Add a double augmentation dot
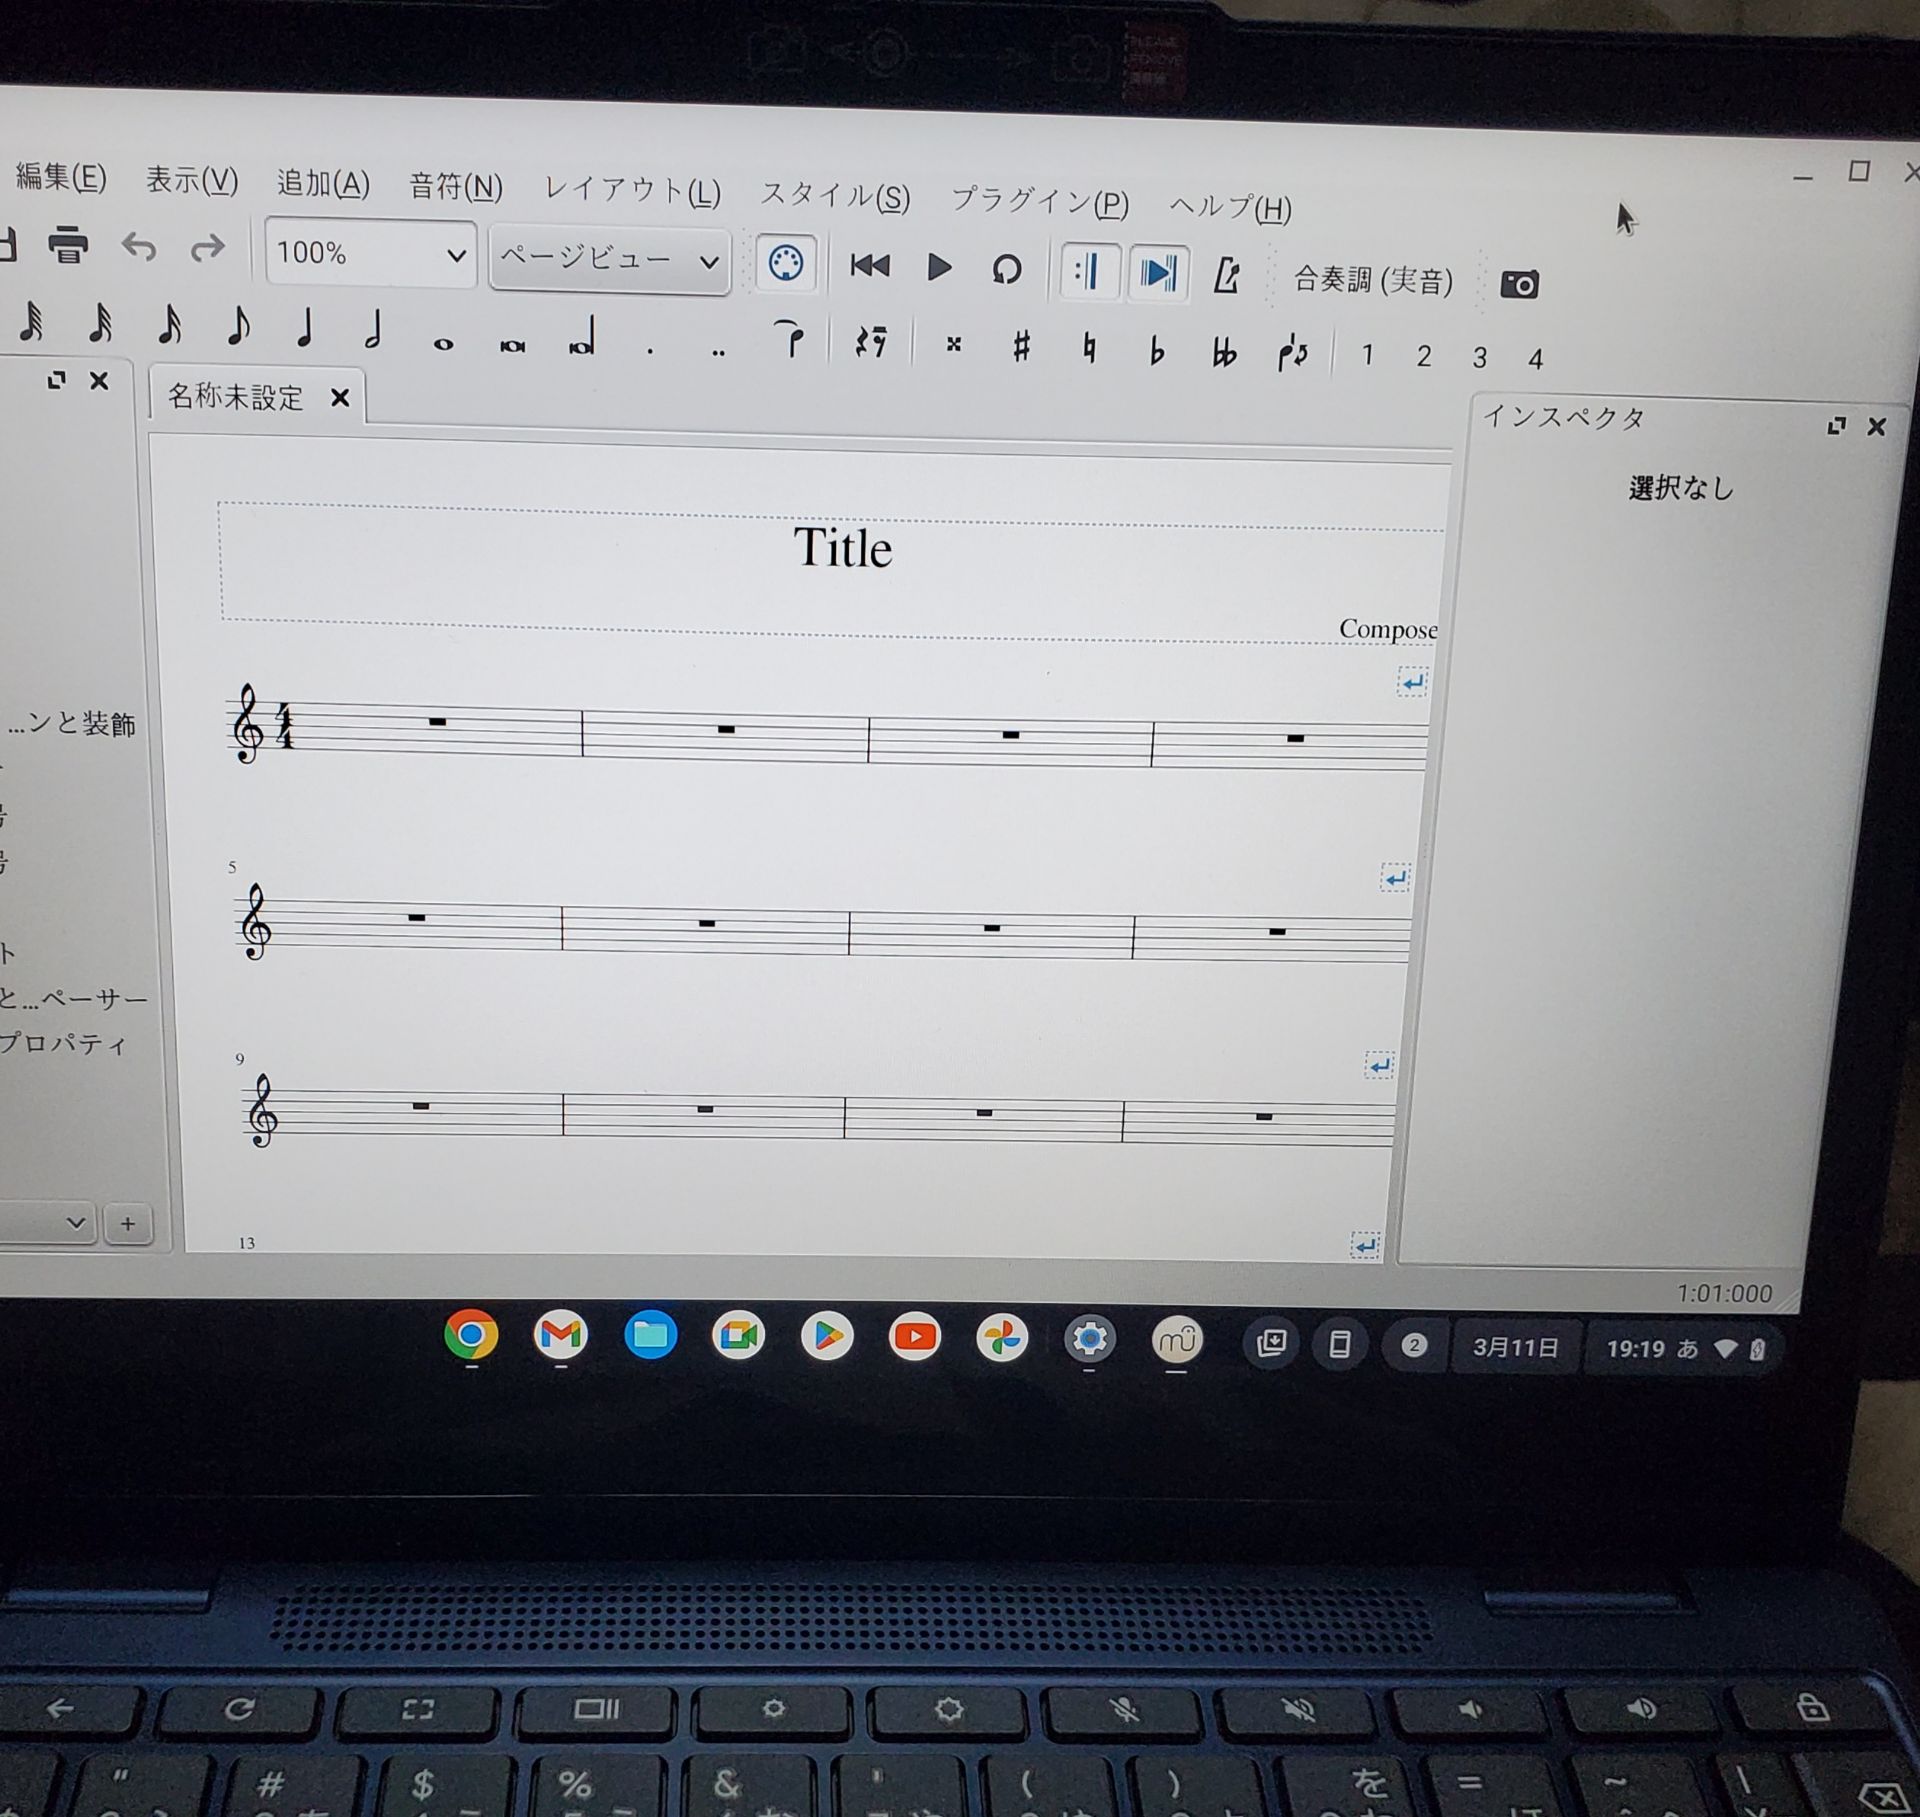 [718, 352]
